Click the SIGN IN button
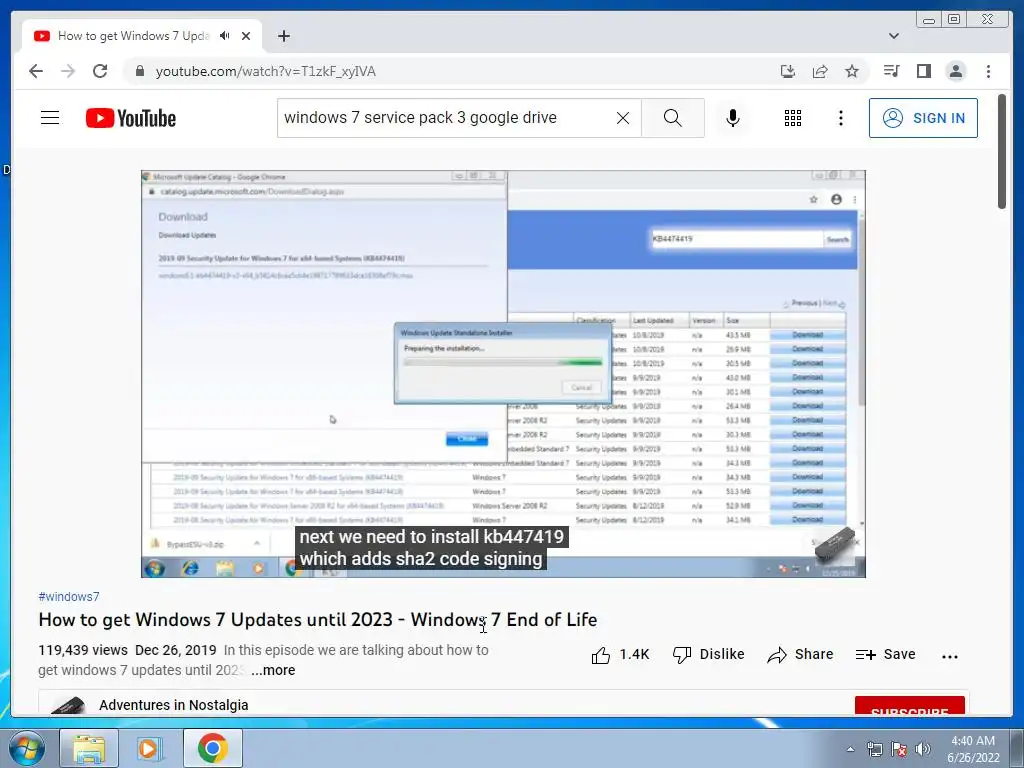1024x768 pixels. tap(923, 118)
